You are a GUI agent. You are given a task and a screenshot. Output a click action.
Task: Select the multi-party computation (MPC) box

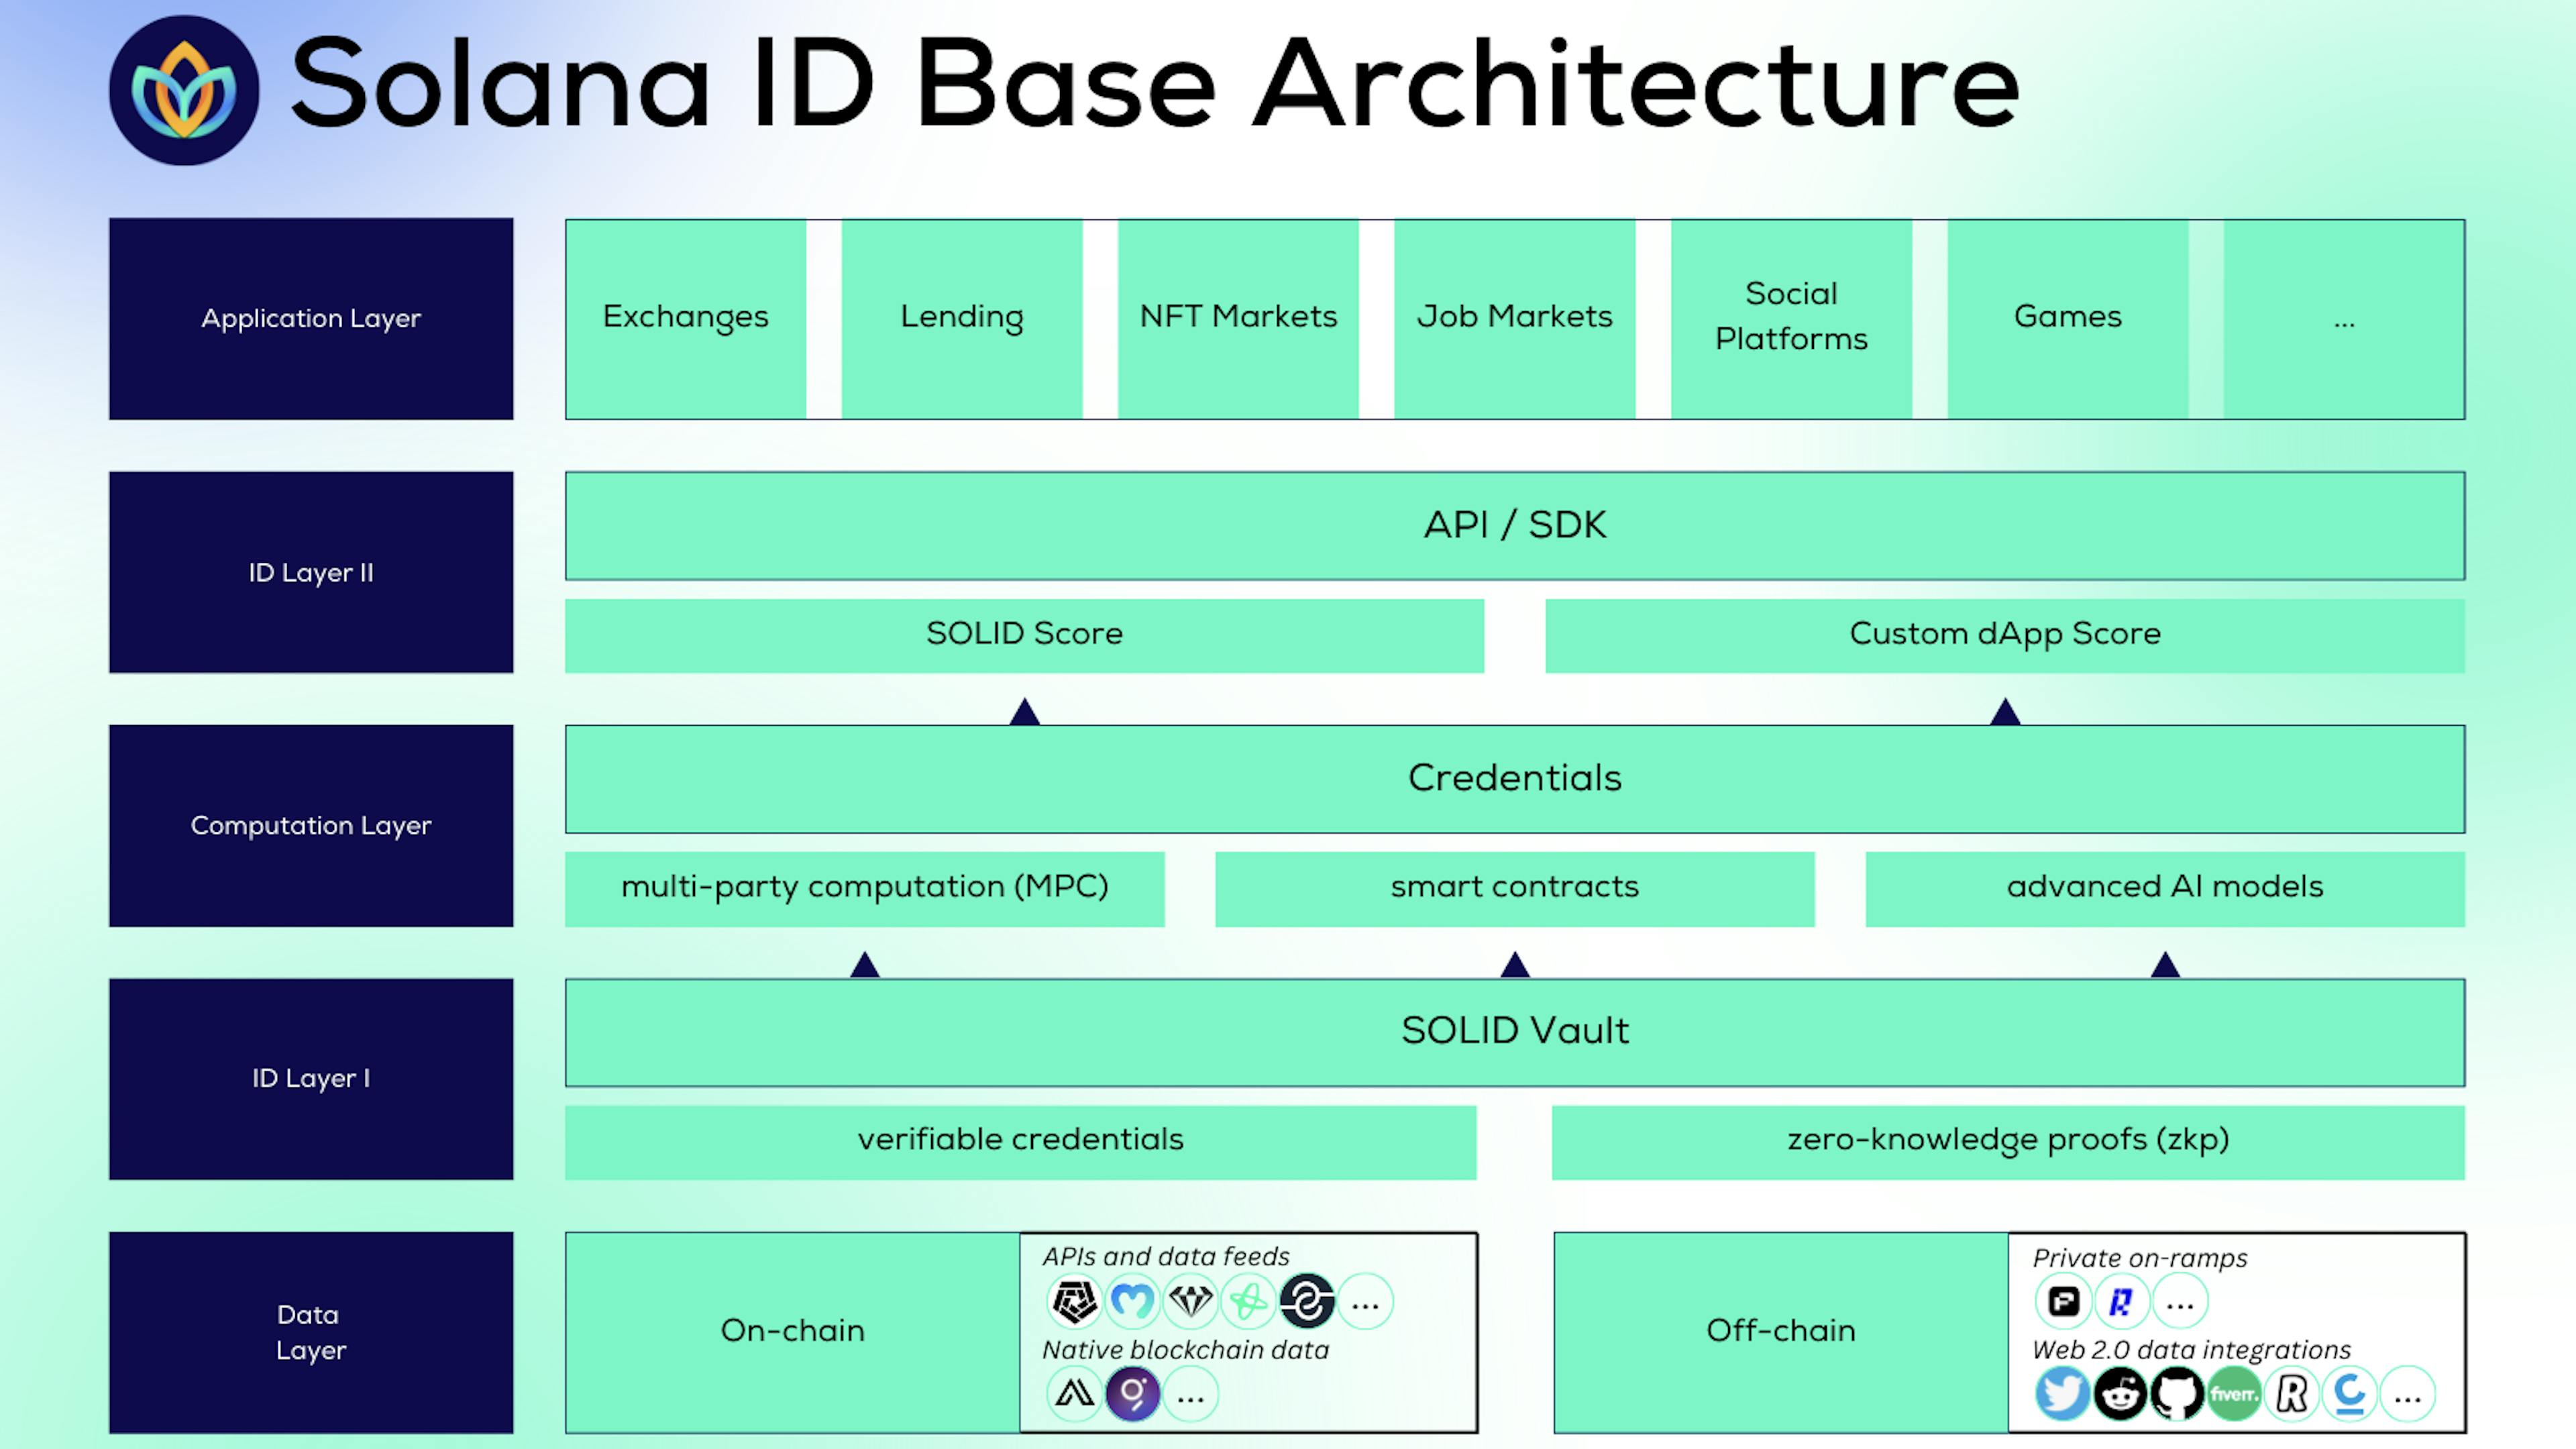[x=865, y=889]
